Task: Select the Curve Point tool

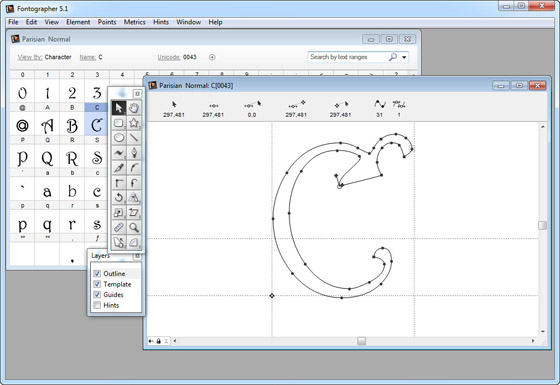Action: click(x=134, y=168)
